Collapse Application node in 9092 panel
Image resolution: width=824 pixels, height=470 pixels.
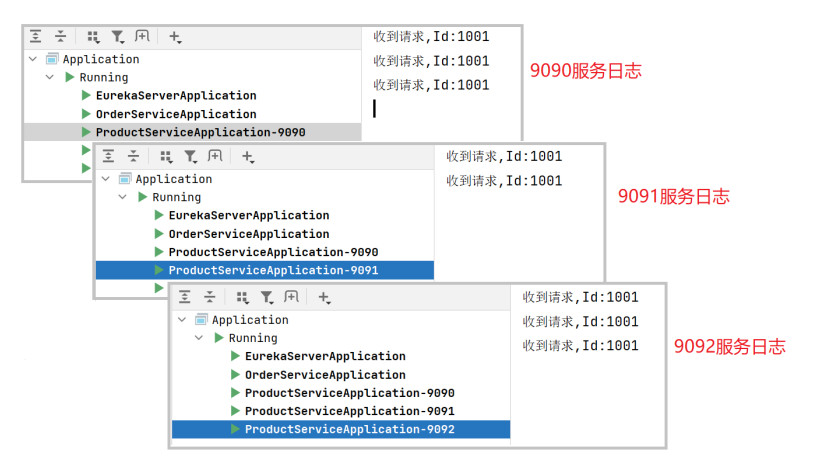182,320
